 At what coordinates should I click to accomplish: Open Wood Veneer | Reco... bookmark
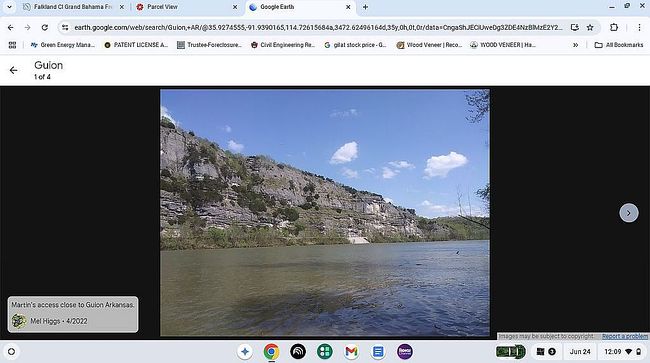[429, 45]
